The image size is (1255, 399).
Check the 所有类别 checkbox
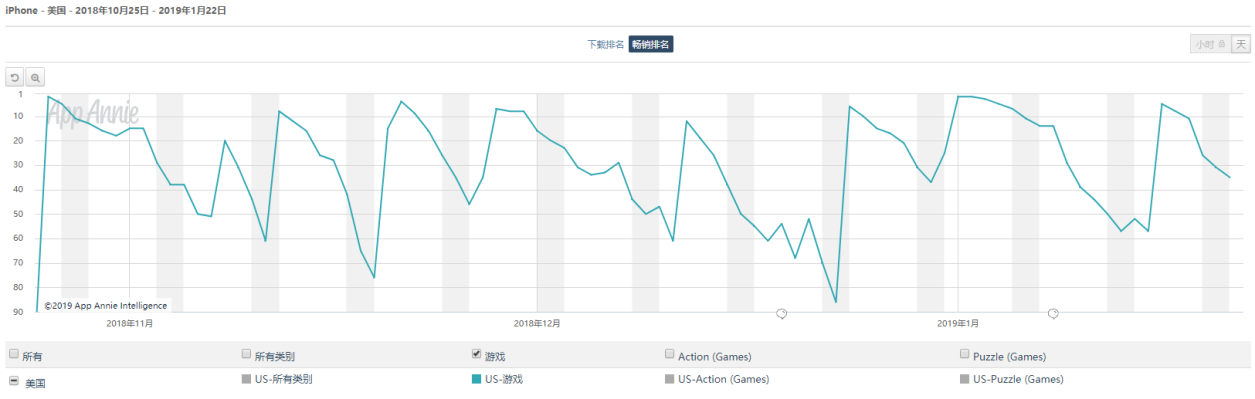[x=246, y=354]
